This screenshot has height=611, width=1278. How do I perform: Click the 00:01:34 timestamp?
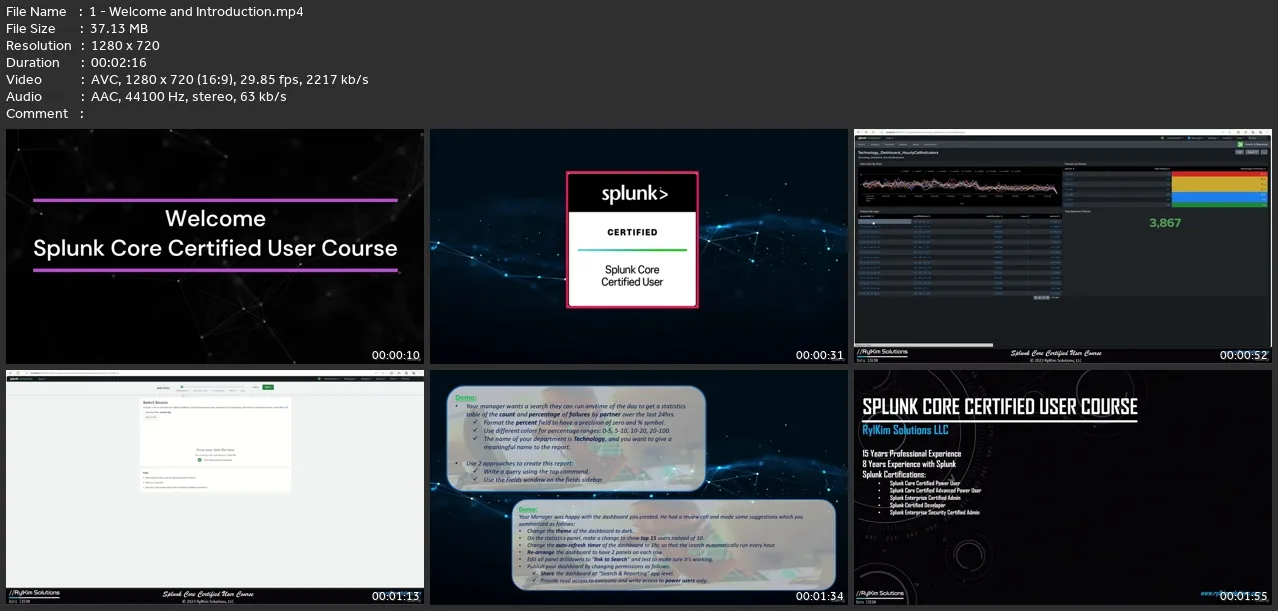[x=820, y=596]
